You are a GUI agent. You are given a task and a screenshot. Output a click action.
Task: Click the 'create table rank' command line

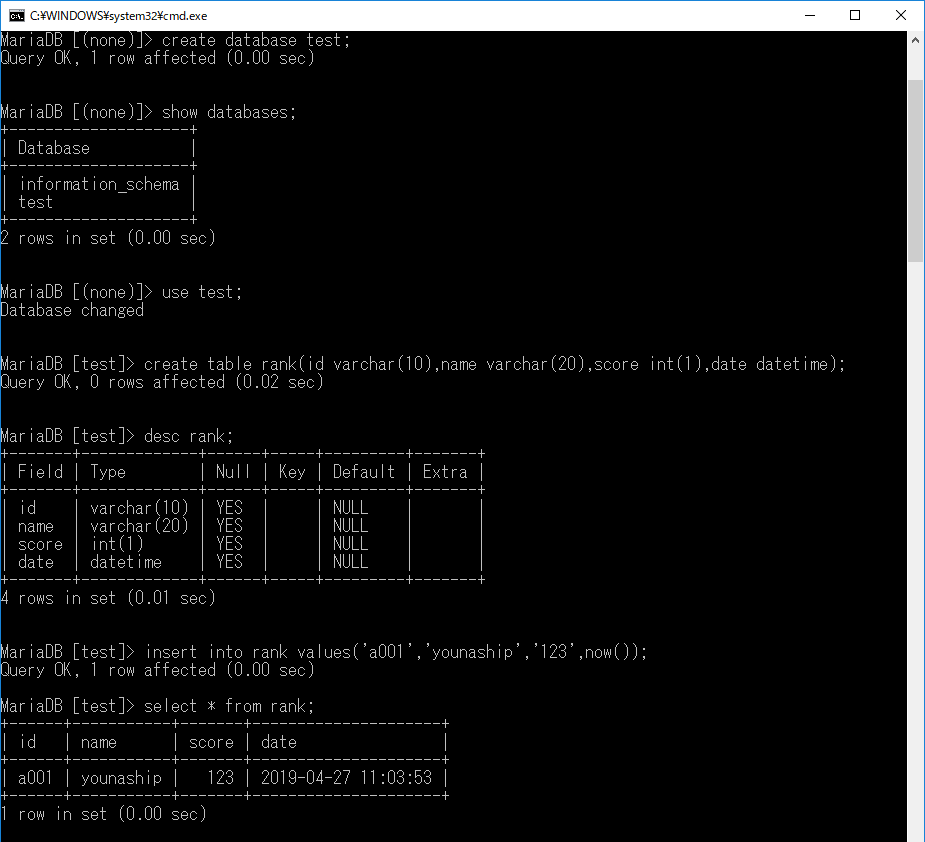(x=494, y=364)
